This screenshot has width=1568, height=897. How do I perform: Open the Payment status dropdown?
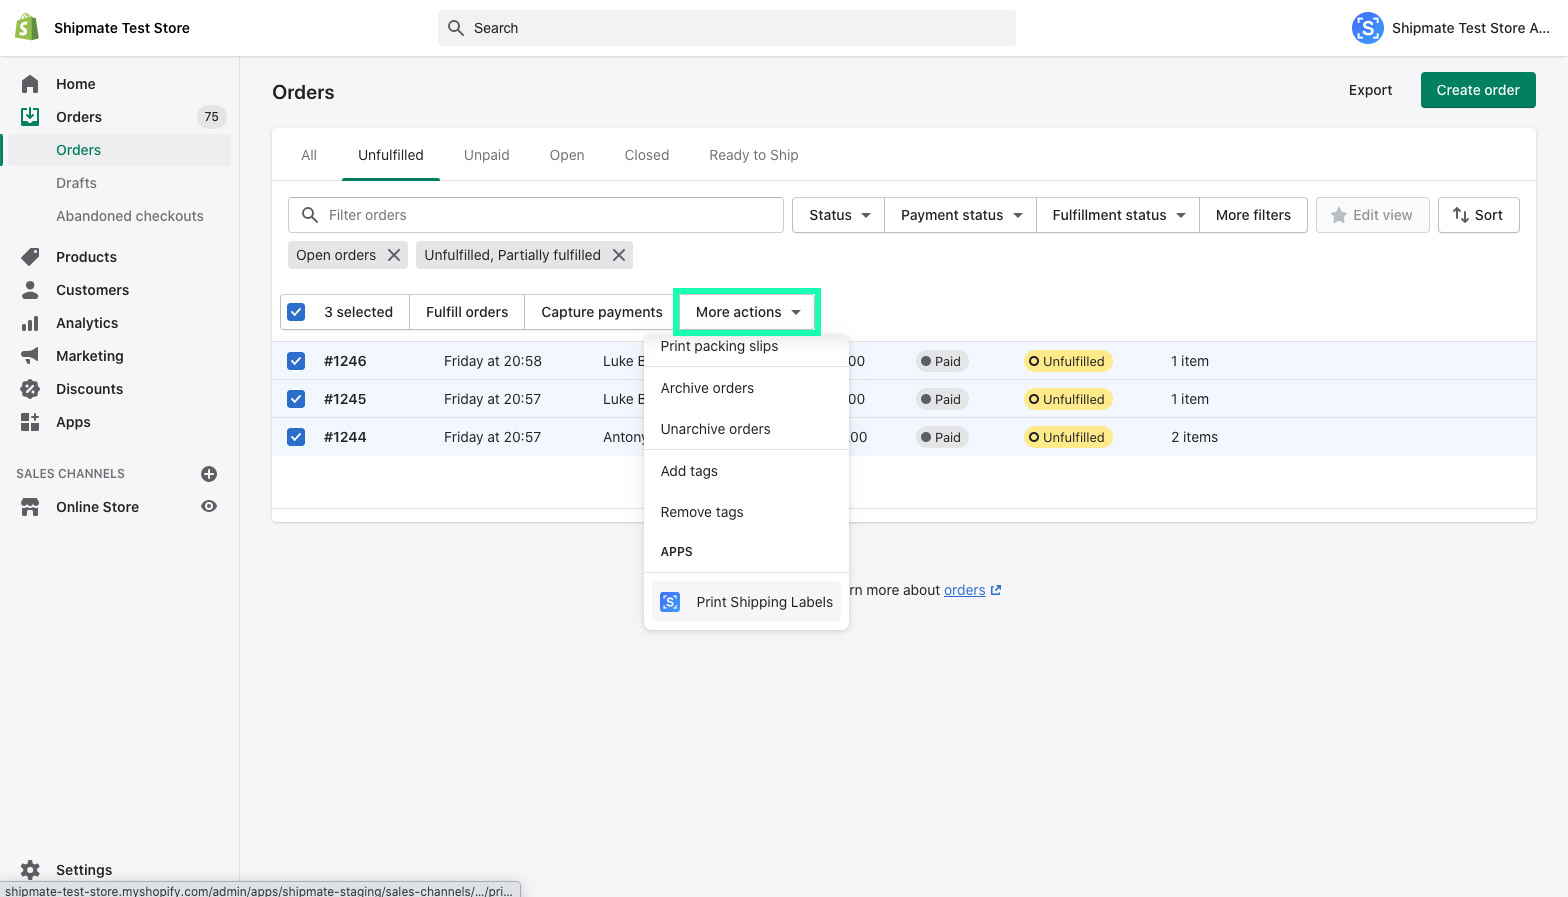click(x=961, y=215)
